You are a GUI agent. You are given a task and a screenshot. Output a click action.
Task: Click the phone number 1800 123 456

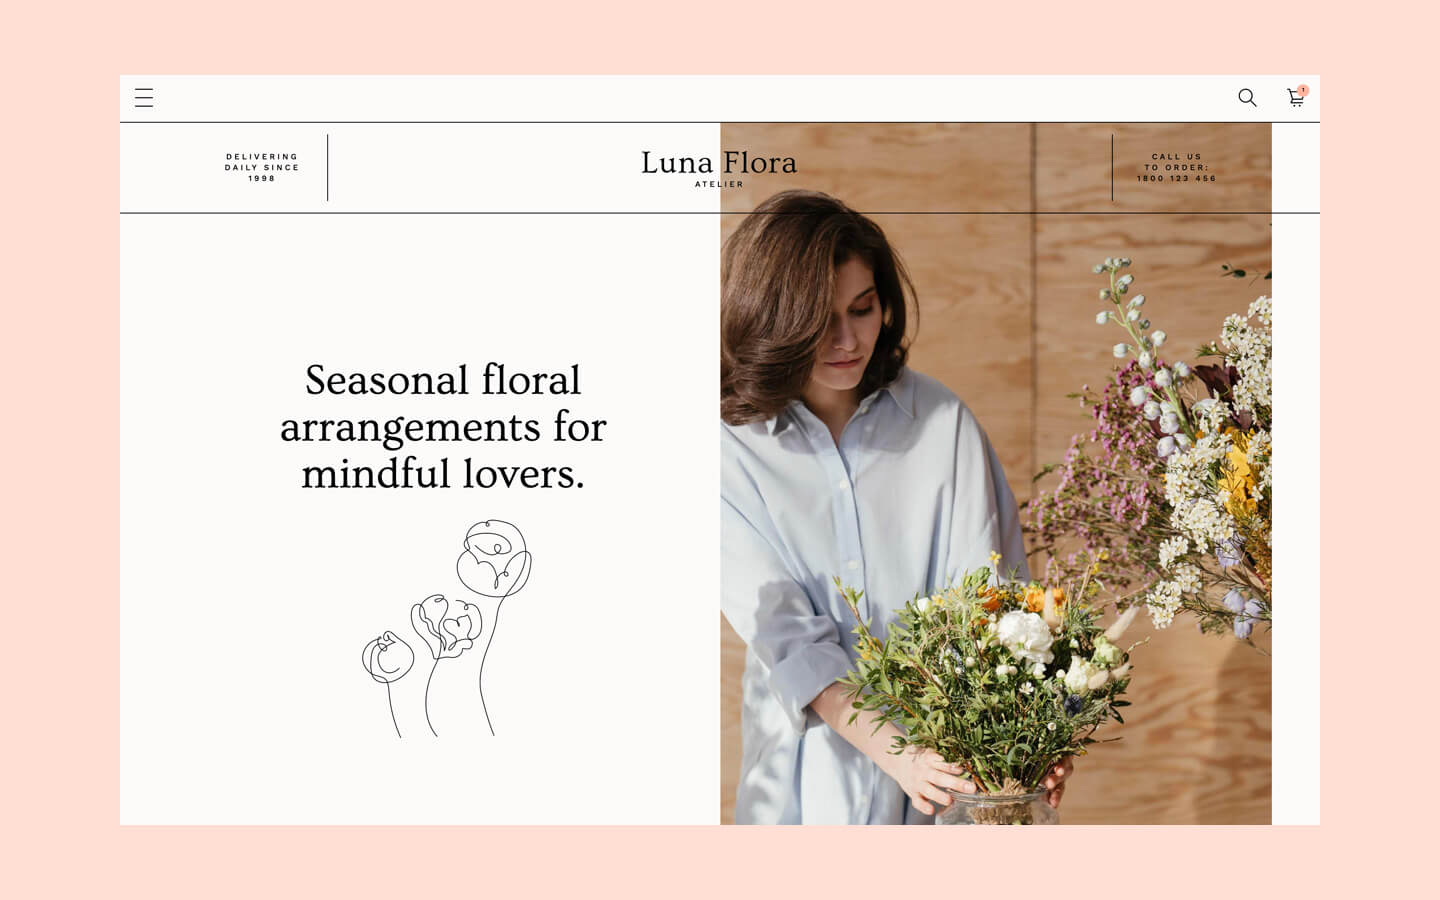pos(1177,178)
